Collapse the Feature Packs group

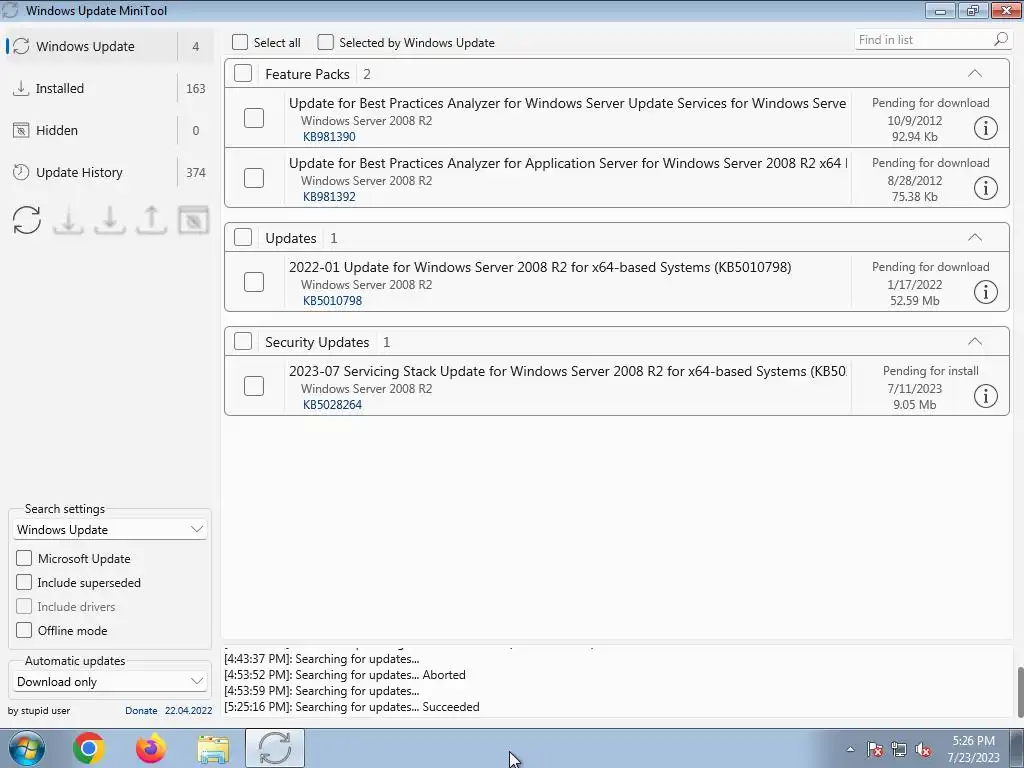(x=974, y=74)
